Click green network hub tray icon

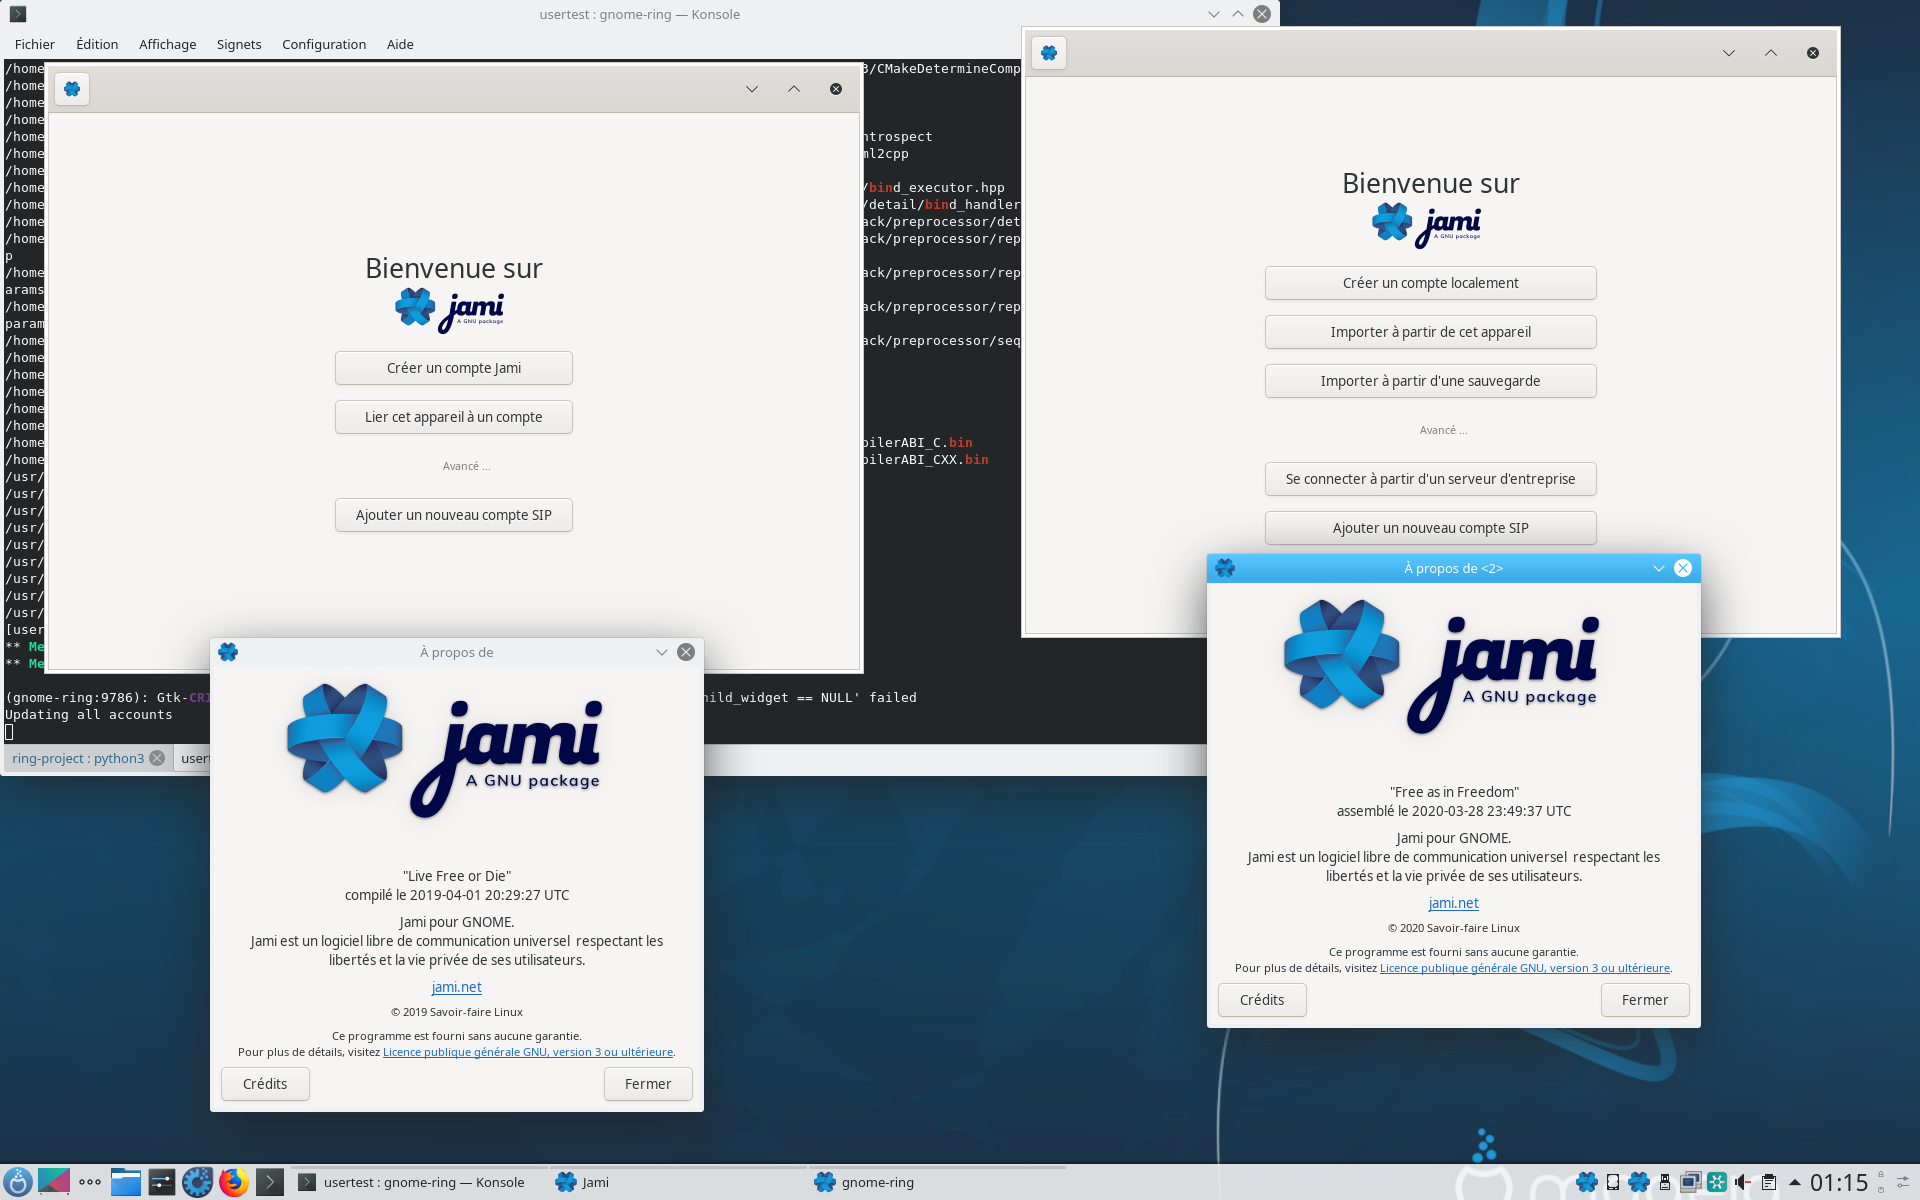tap(1717, 1182)
